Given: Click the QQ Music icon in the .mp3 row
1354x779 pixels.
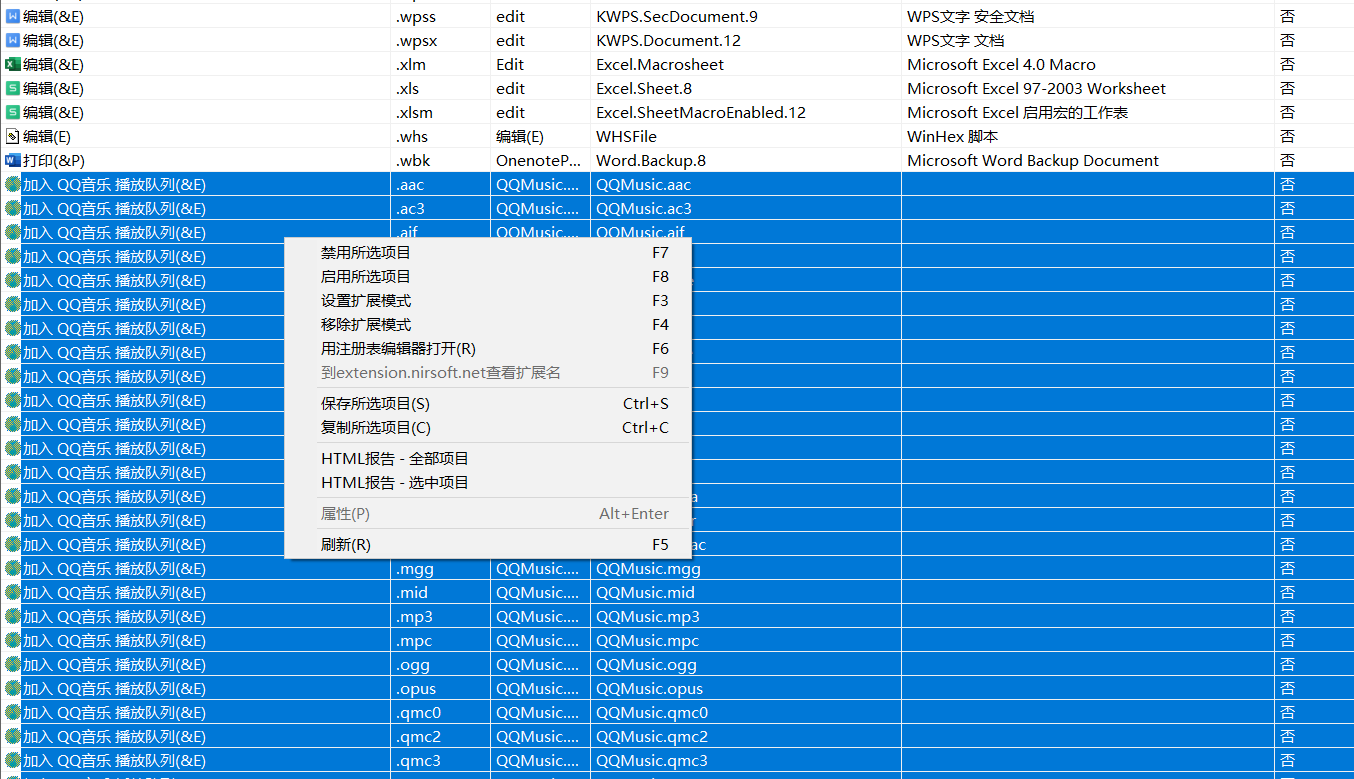Looking at the screenshot, I should 12,616.
